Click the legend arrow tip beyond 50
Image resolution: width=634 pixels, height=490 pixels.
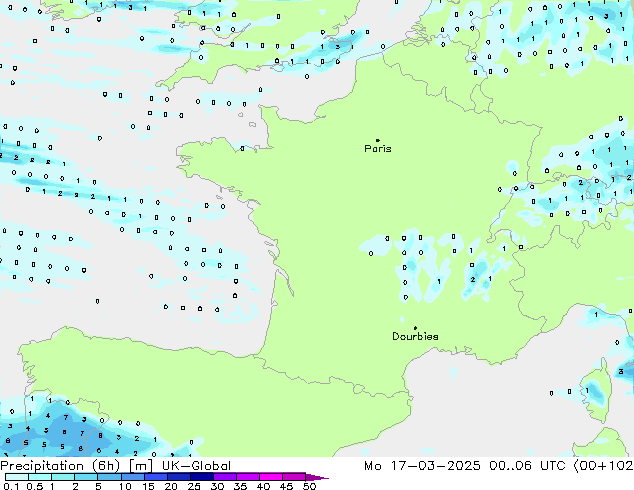(317, 477)
